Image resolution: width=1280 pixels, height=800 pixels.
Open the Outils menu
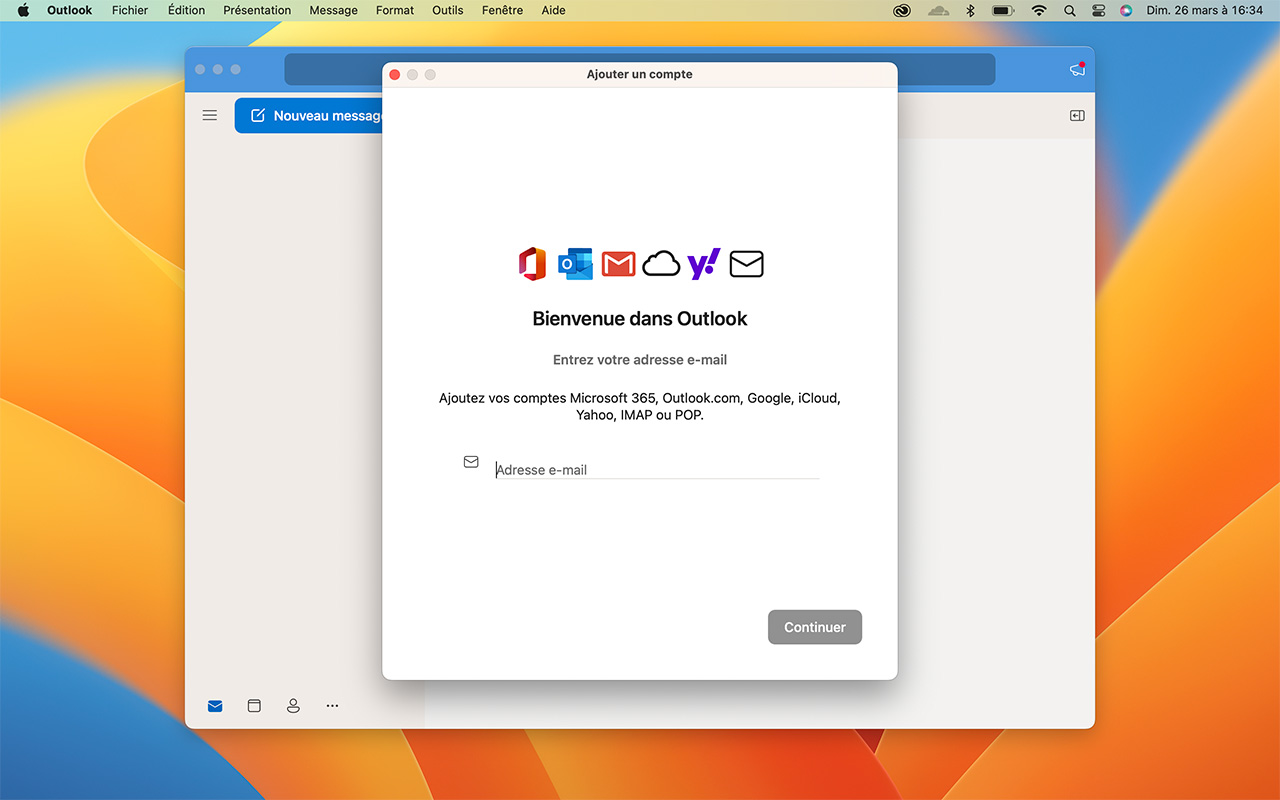(448, 10)
